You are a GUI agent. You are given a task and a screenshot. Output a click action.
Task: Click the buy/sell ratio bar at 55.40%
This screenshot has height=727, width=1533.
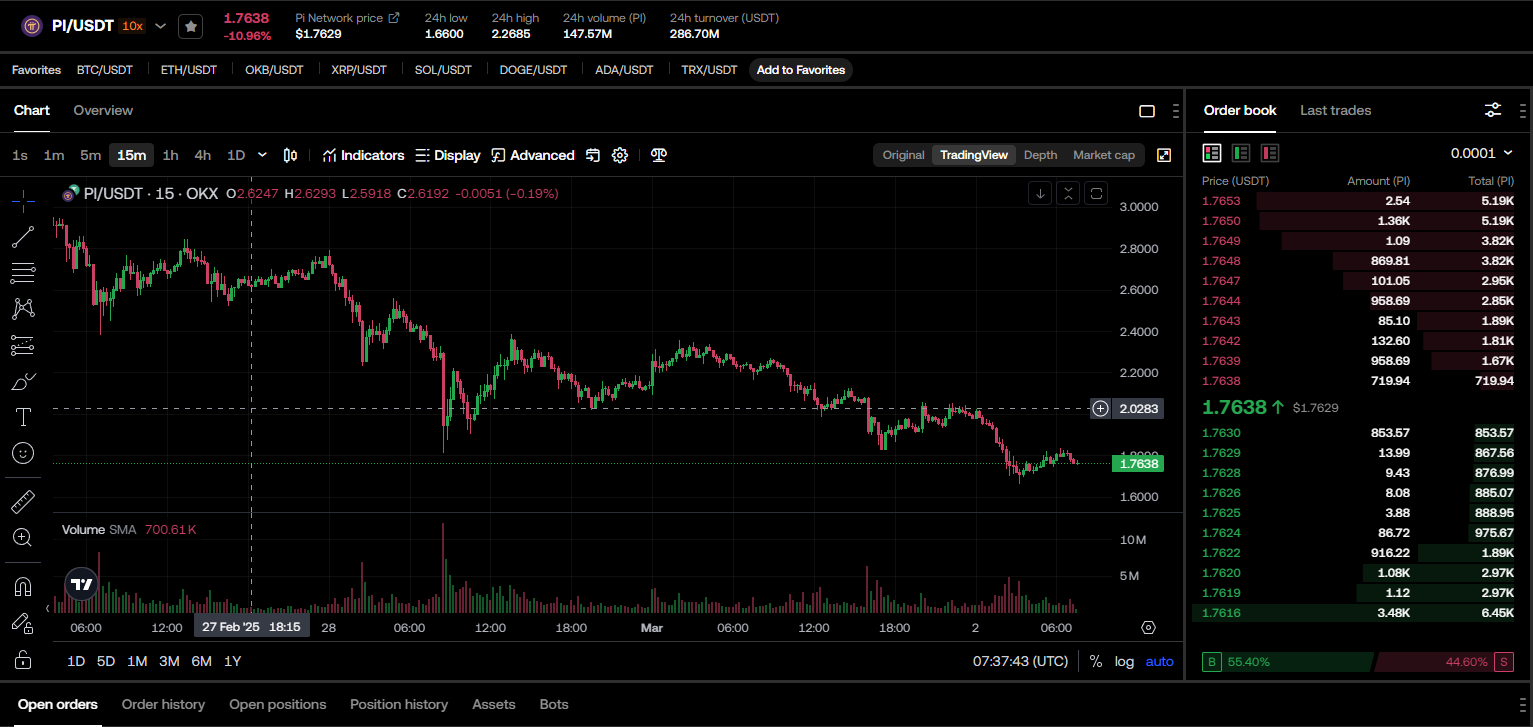[1287, 662]
